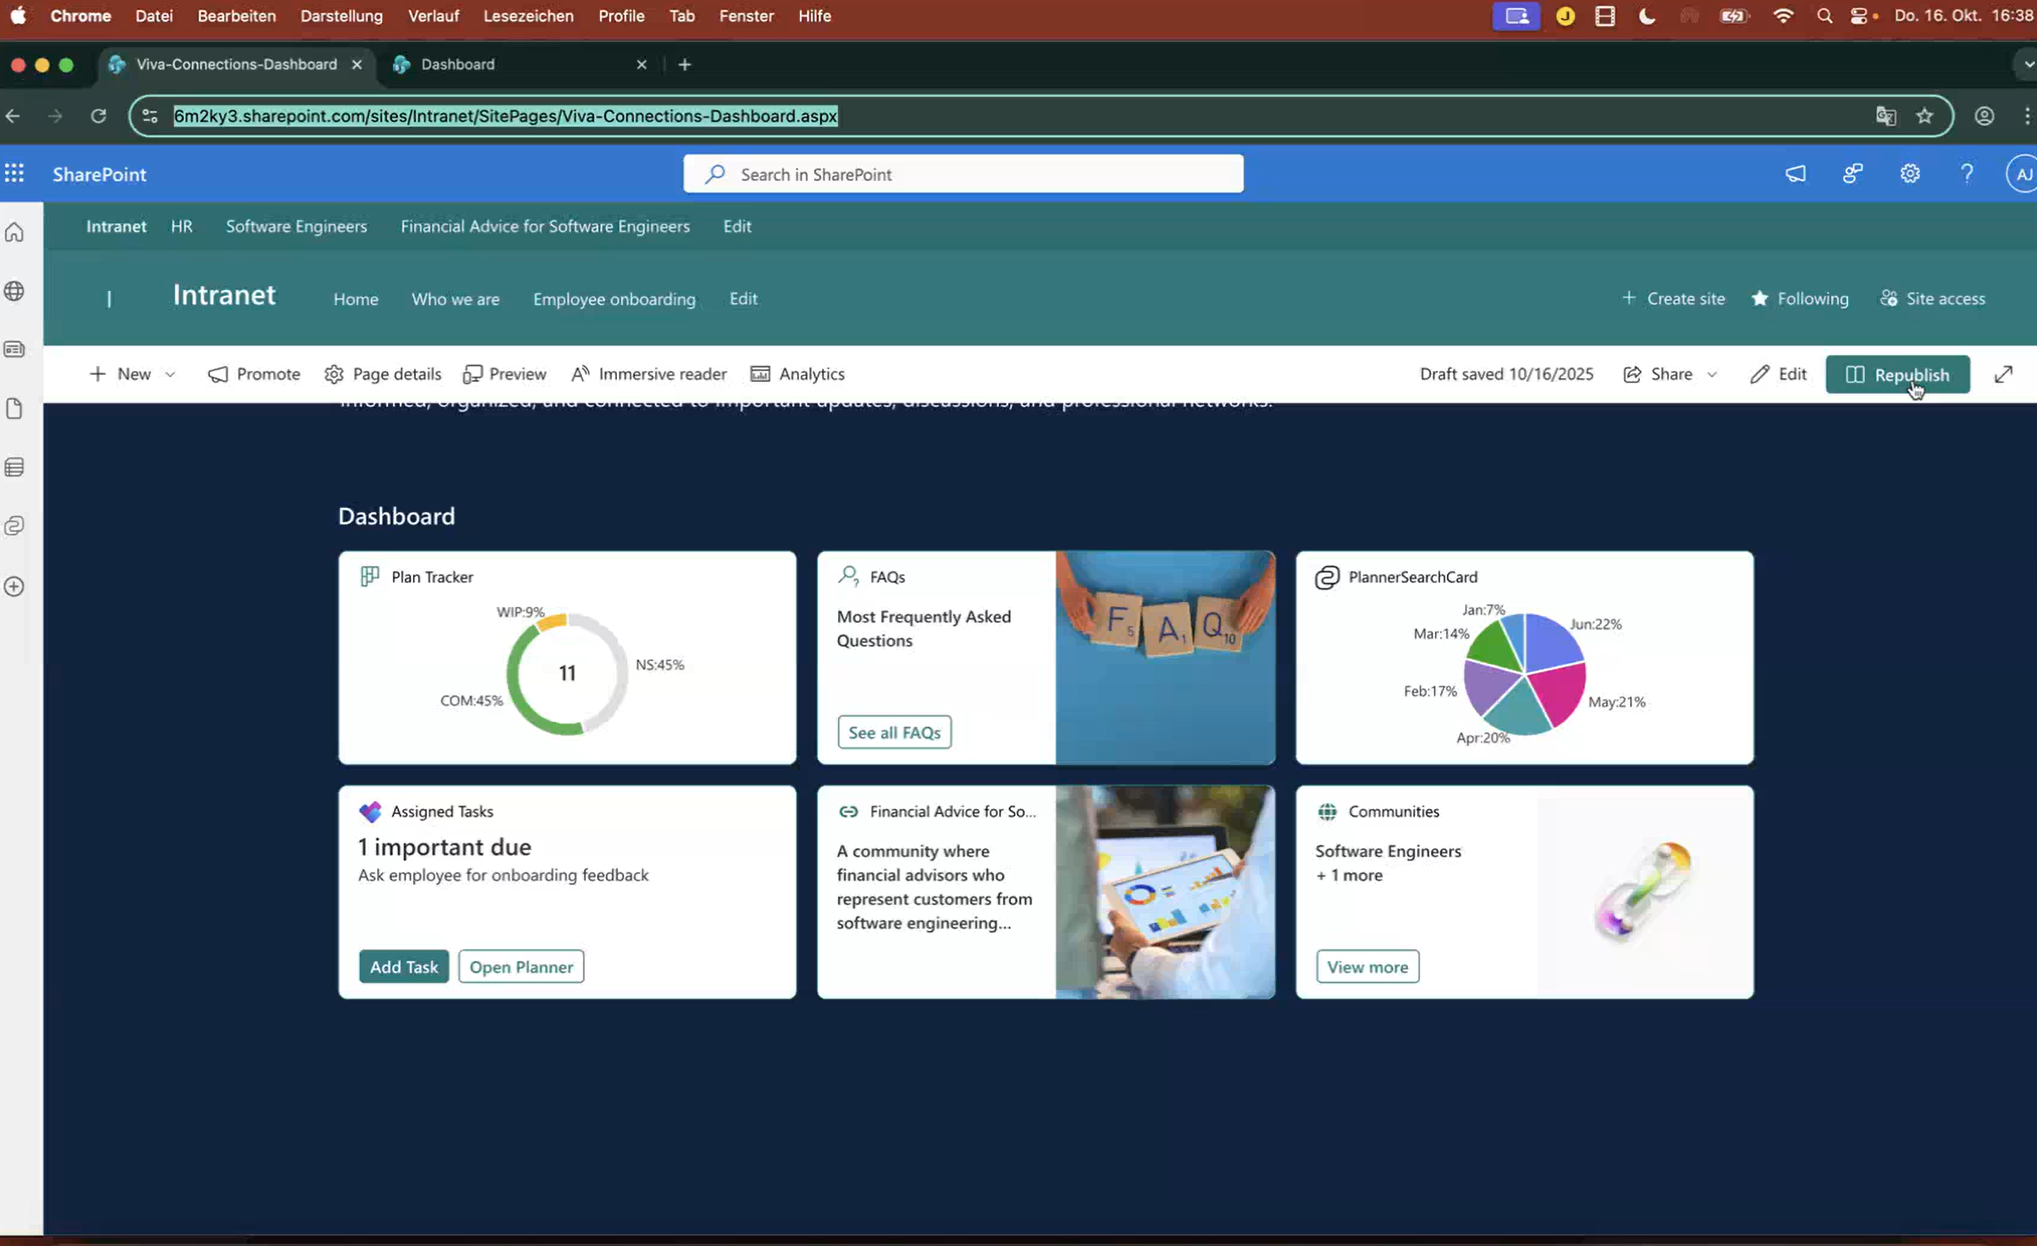Screen dimensions: 2037x1246
Task: Open the megaphone feedback icon in header
Action: tap(1796, 174)
